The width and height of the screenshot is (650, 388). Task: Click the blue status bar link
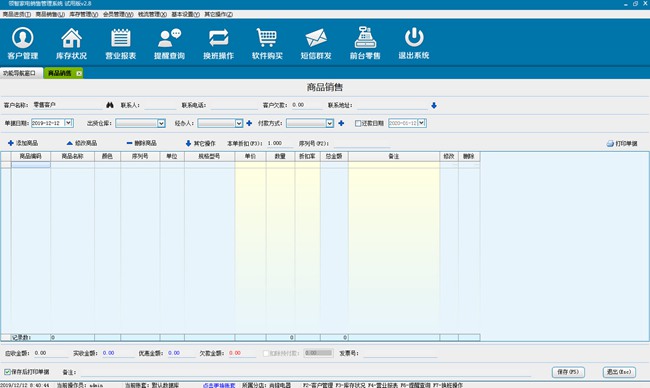pos(219,385)
